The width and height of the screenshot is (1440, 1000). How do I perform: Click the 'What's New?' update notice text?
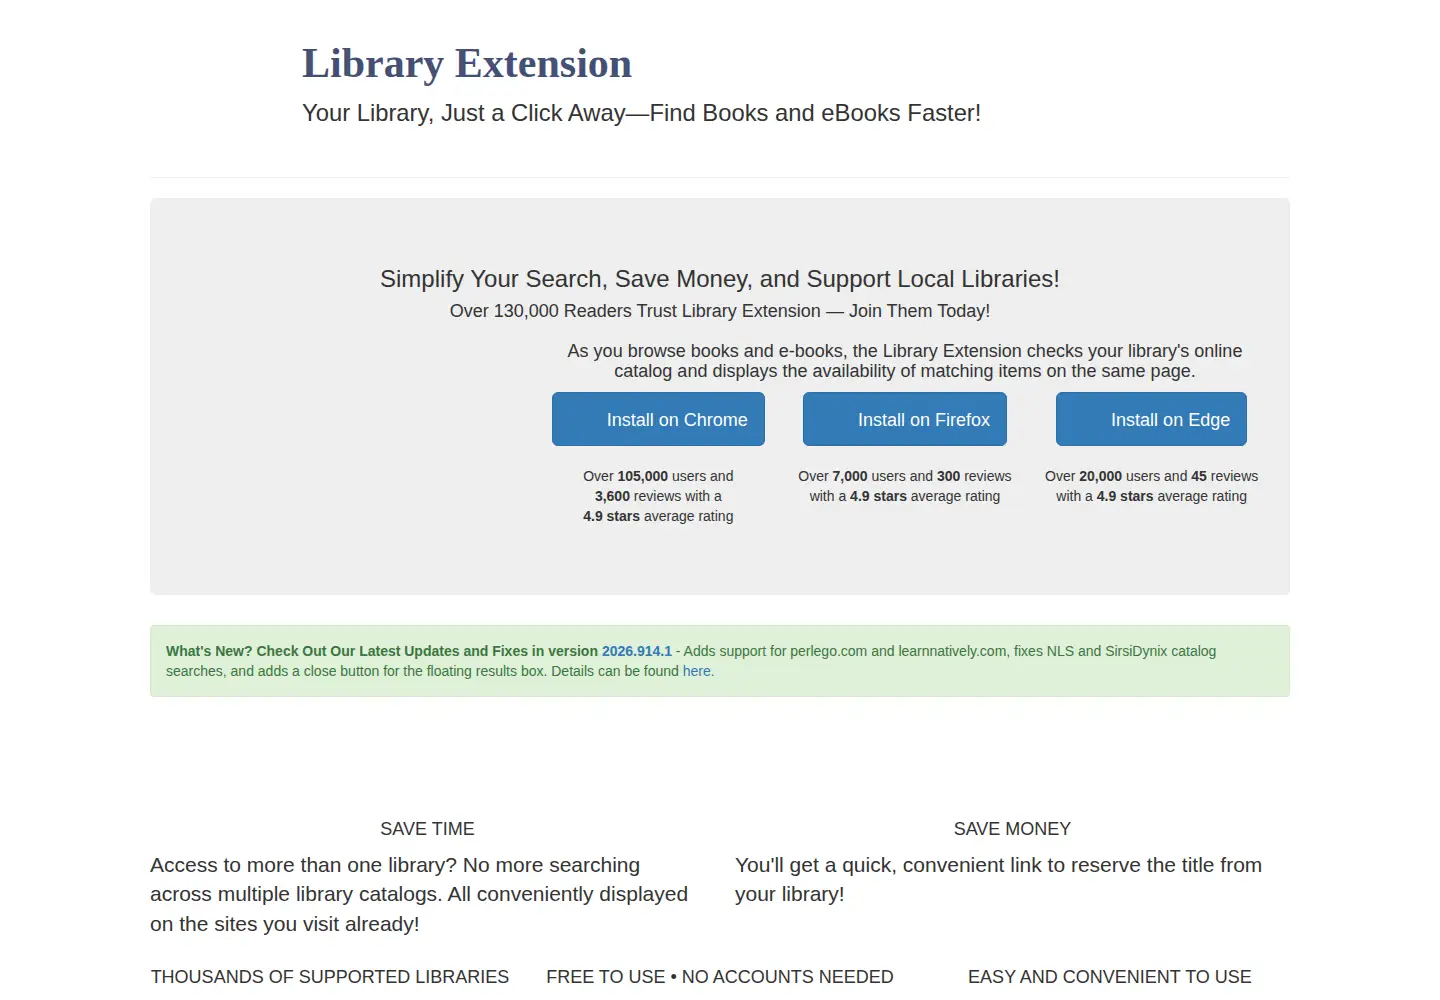click(x=691, y=661)
